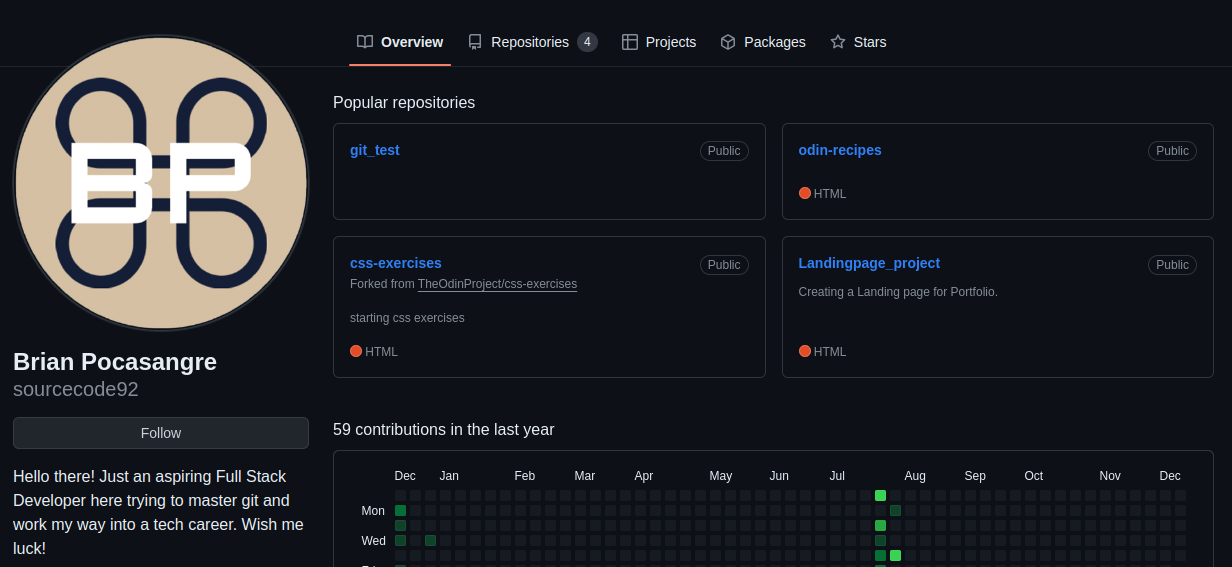Click the Jan month label on contribution graph
Screen dimensions: 1232x567
(449, 476)
